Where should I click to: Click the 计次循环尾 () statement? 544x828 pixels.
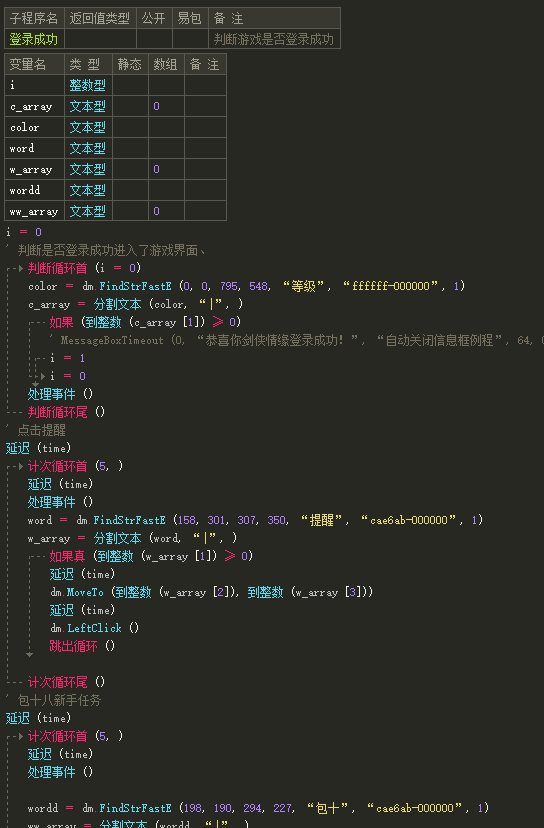[67, 682]
